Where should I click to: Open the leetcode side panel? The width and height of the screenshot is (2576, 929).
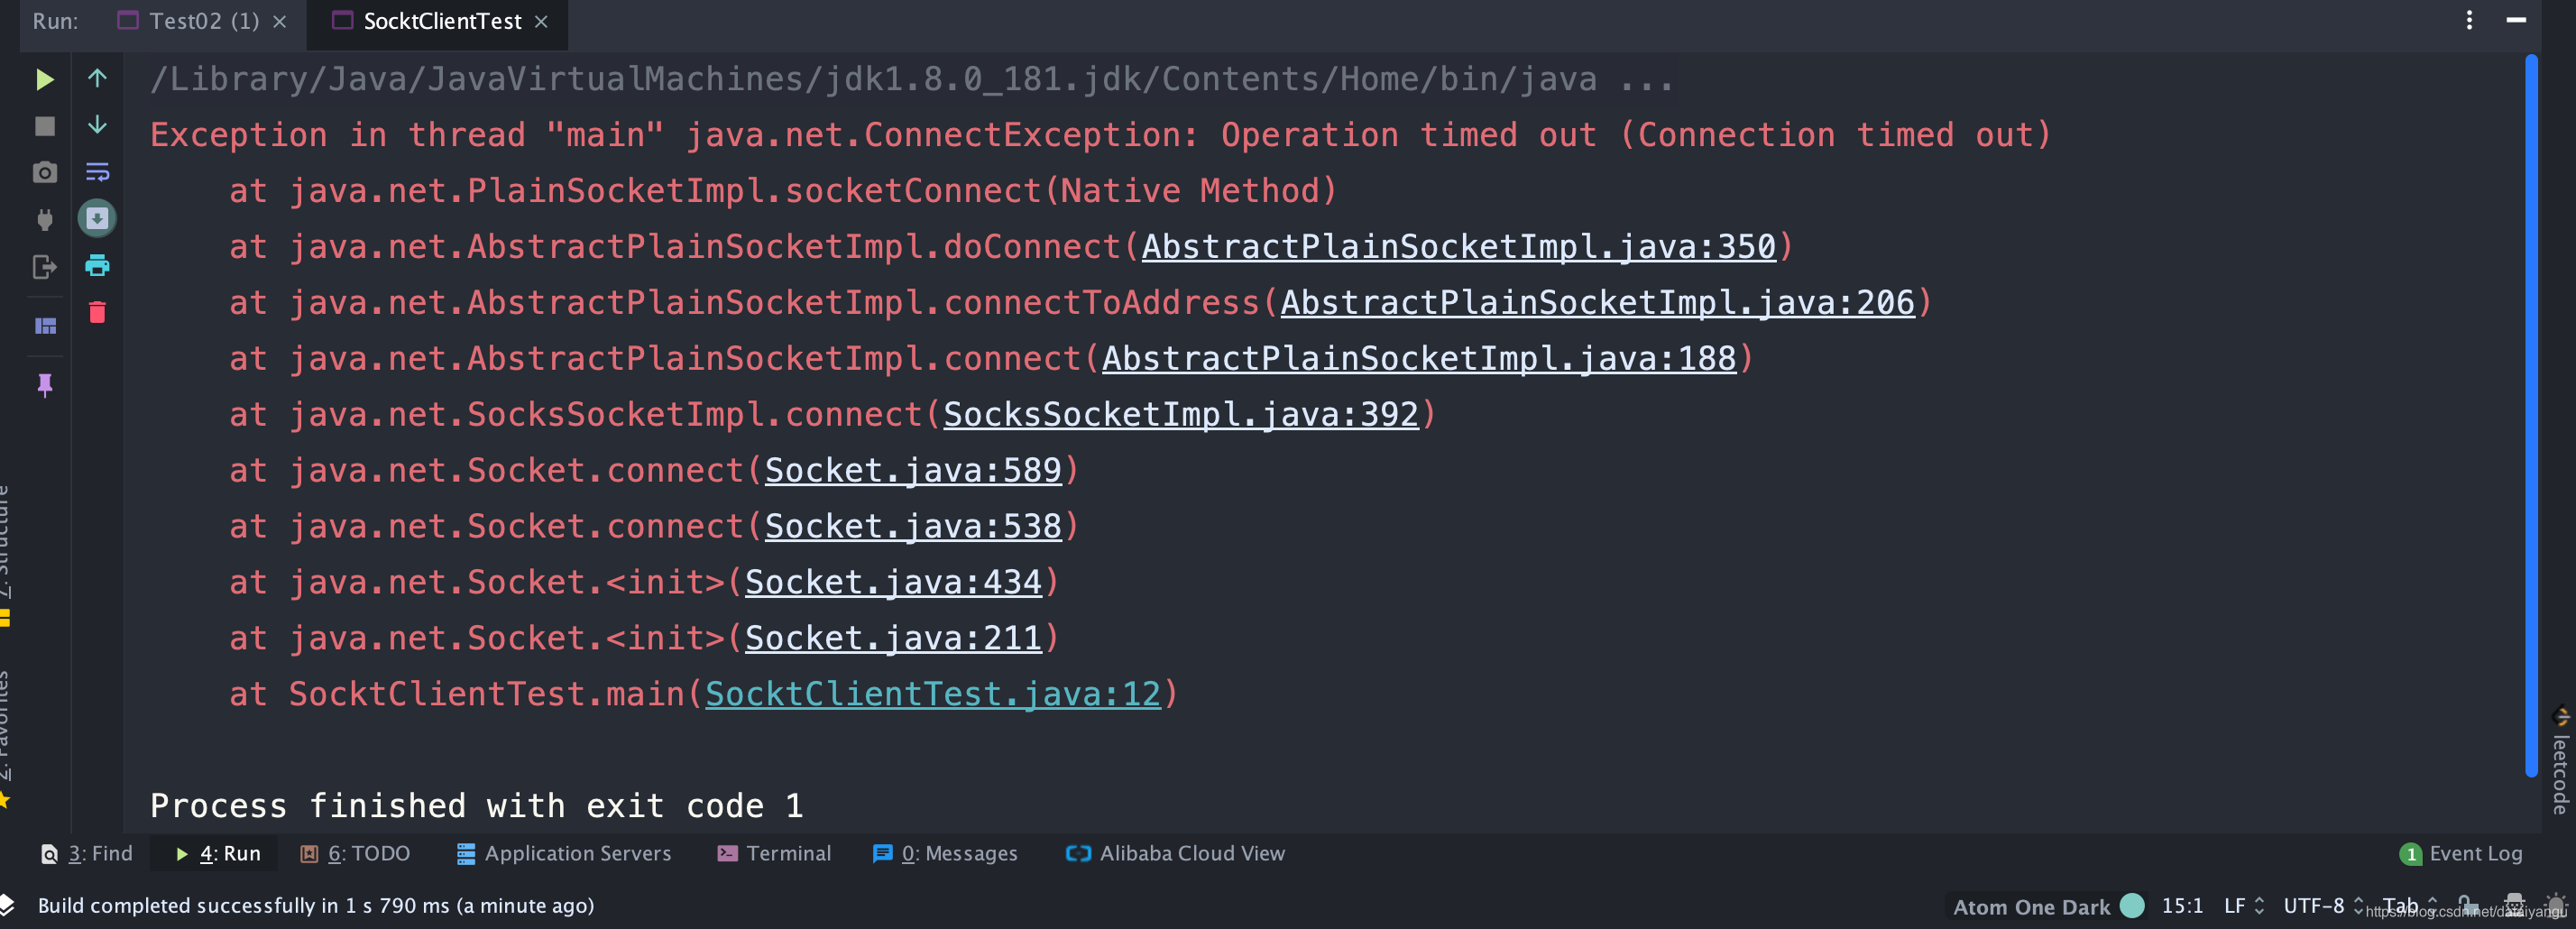[x=2561, y=762]
